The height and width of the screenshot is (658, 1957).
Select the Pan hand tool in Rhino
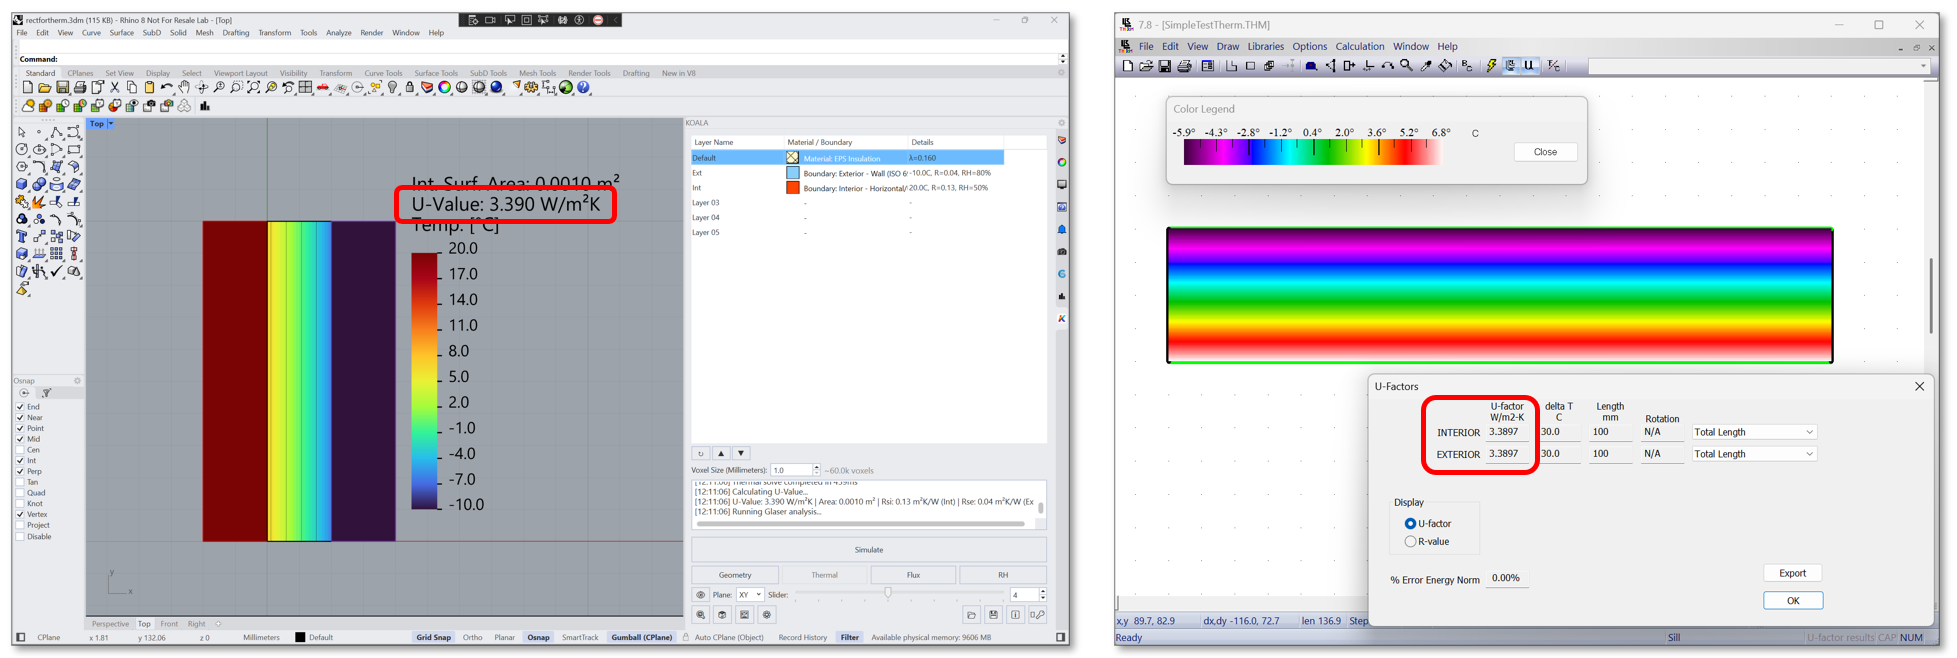pyautogui.click(x=184, y=87)
